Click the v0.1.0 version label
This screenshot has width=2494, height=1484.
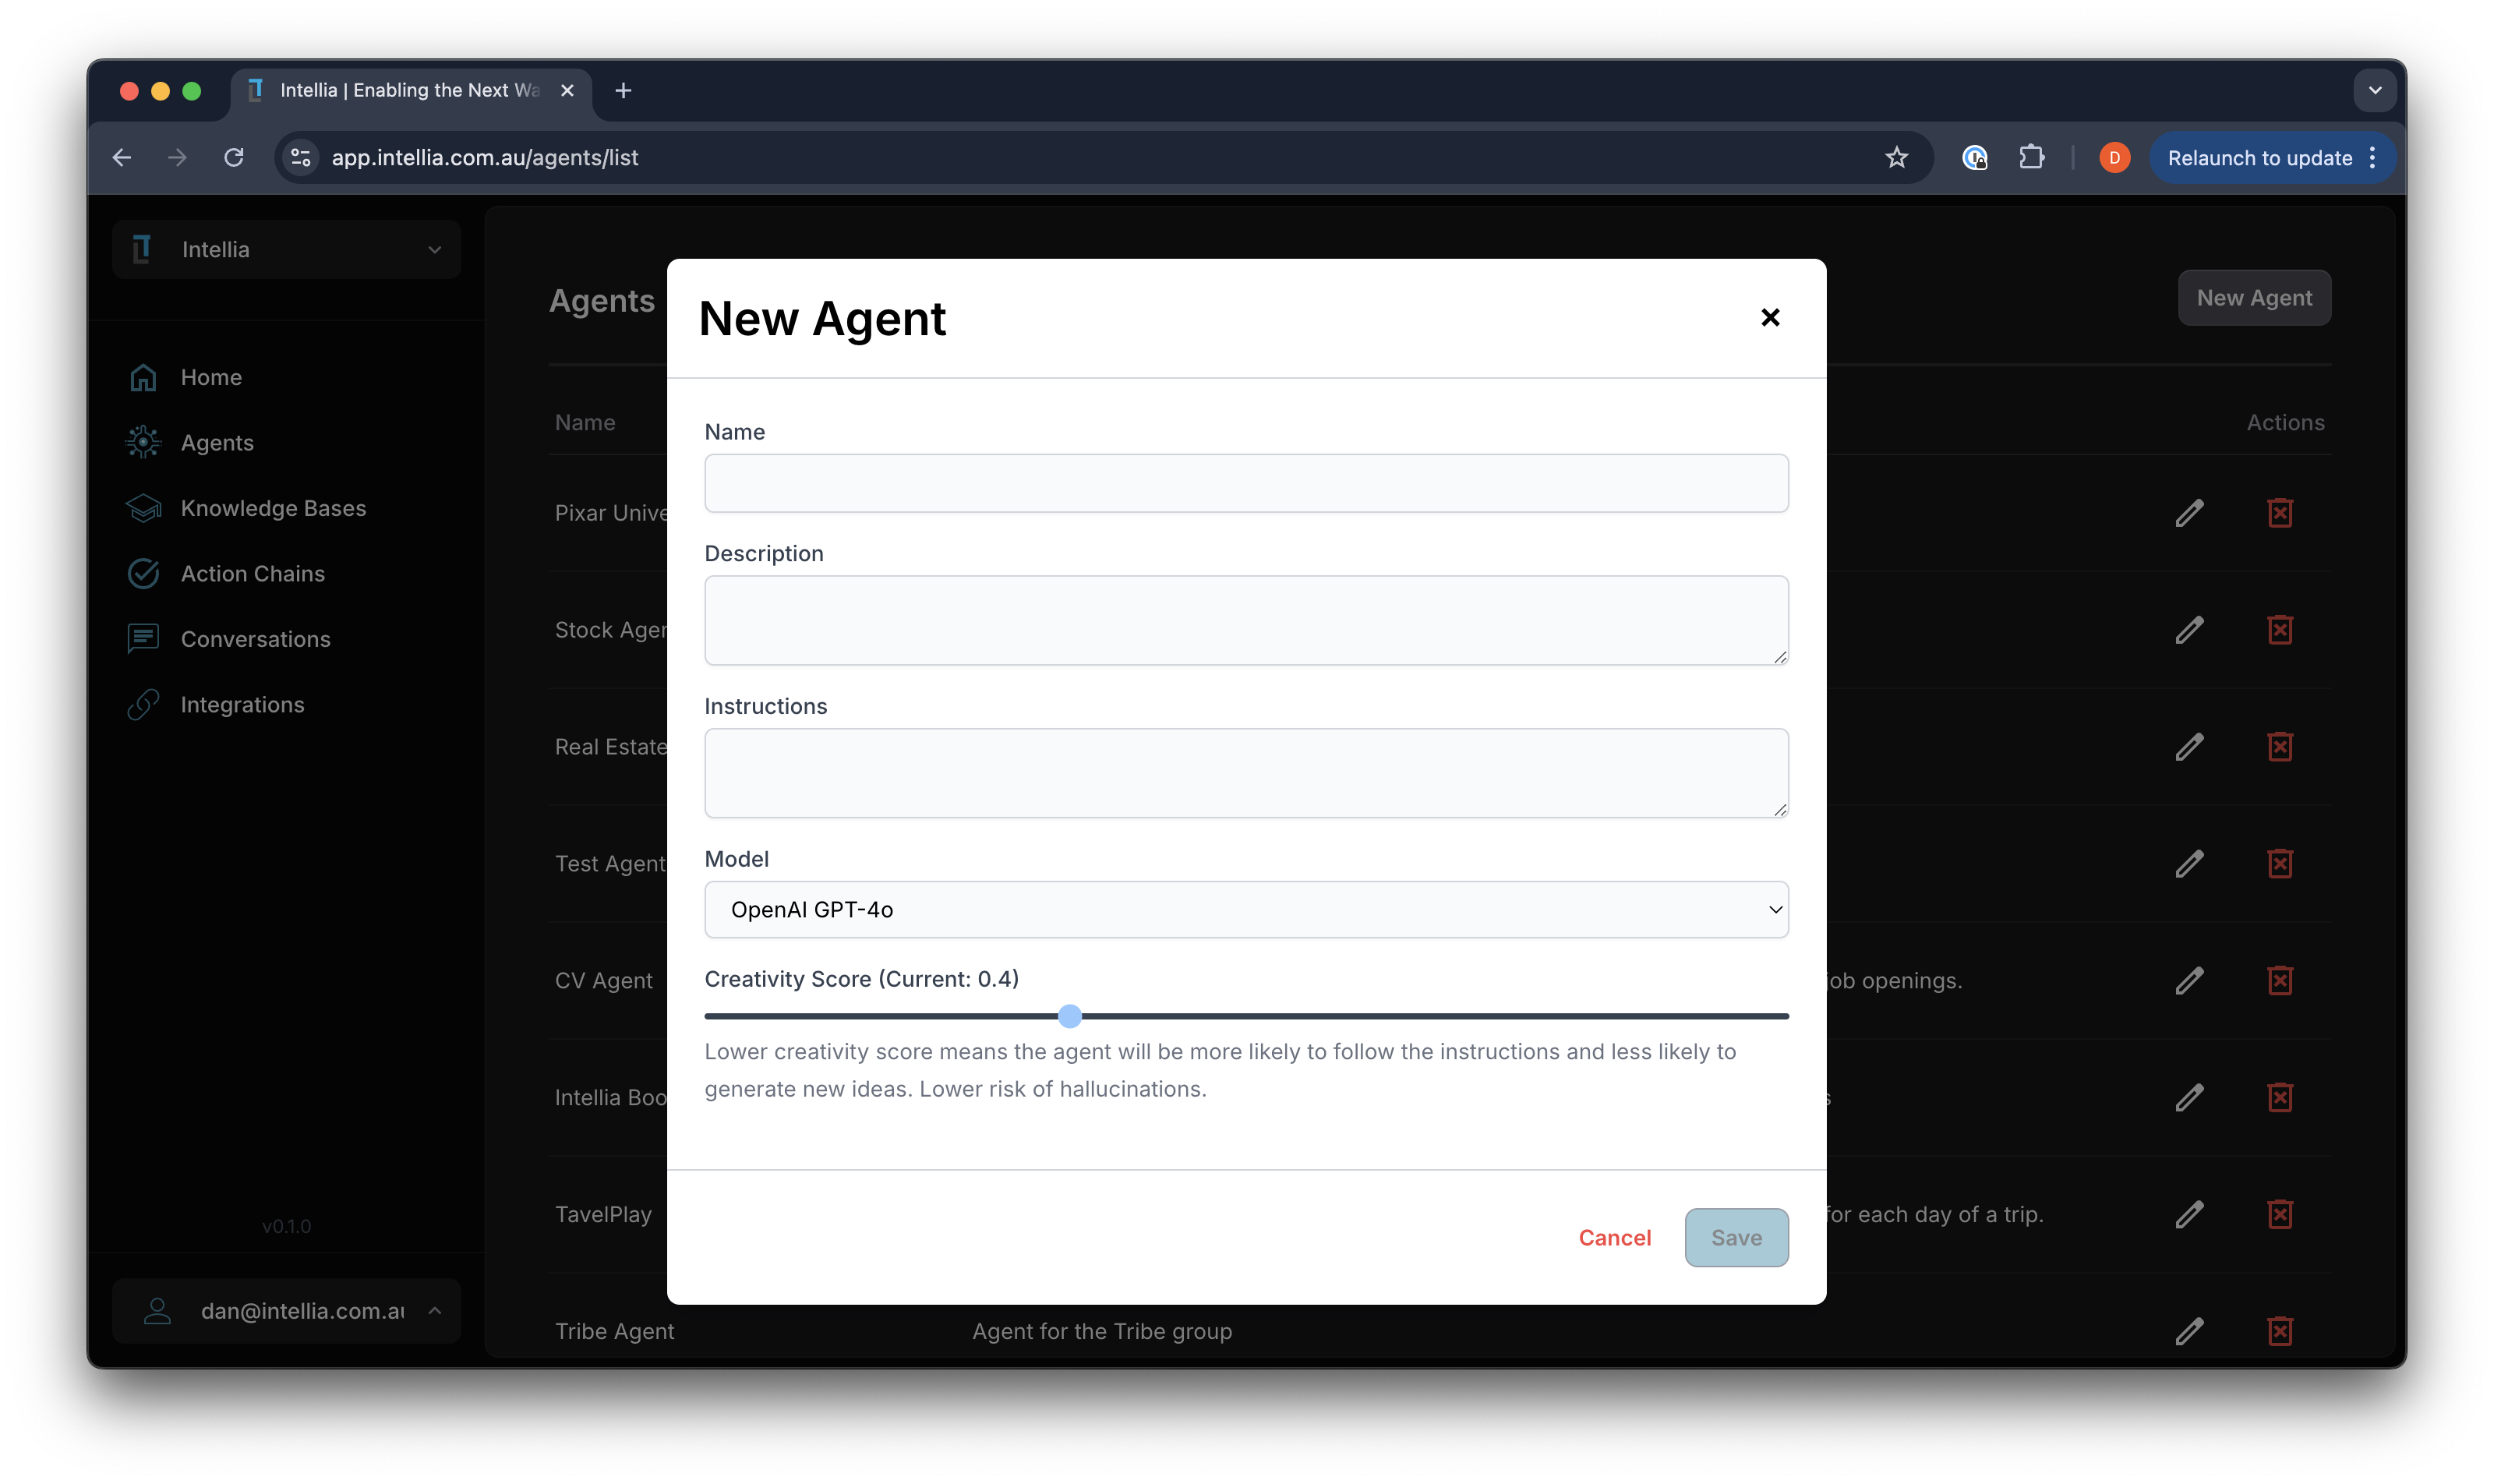coord(286,1226)
